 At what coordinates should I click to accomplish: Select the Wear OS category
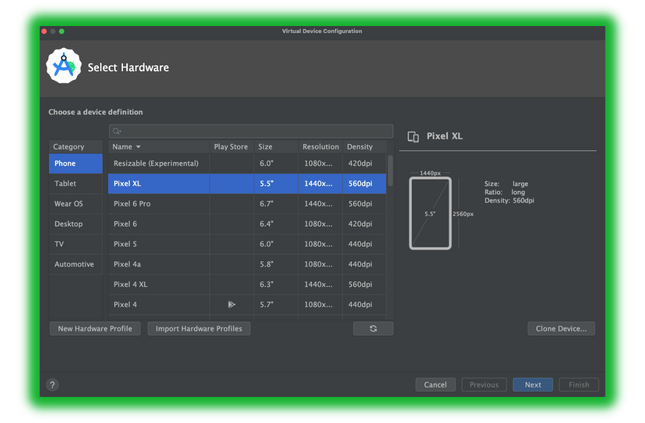68,204
